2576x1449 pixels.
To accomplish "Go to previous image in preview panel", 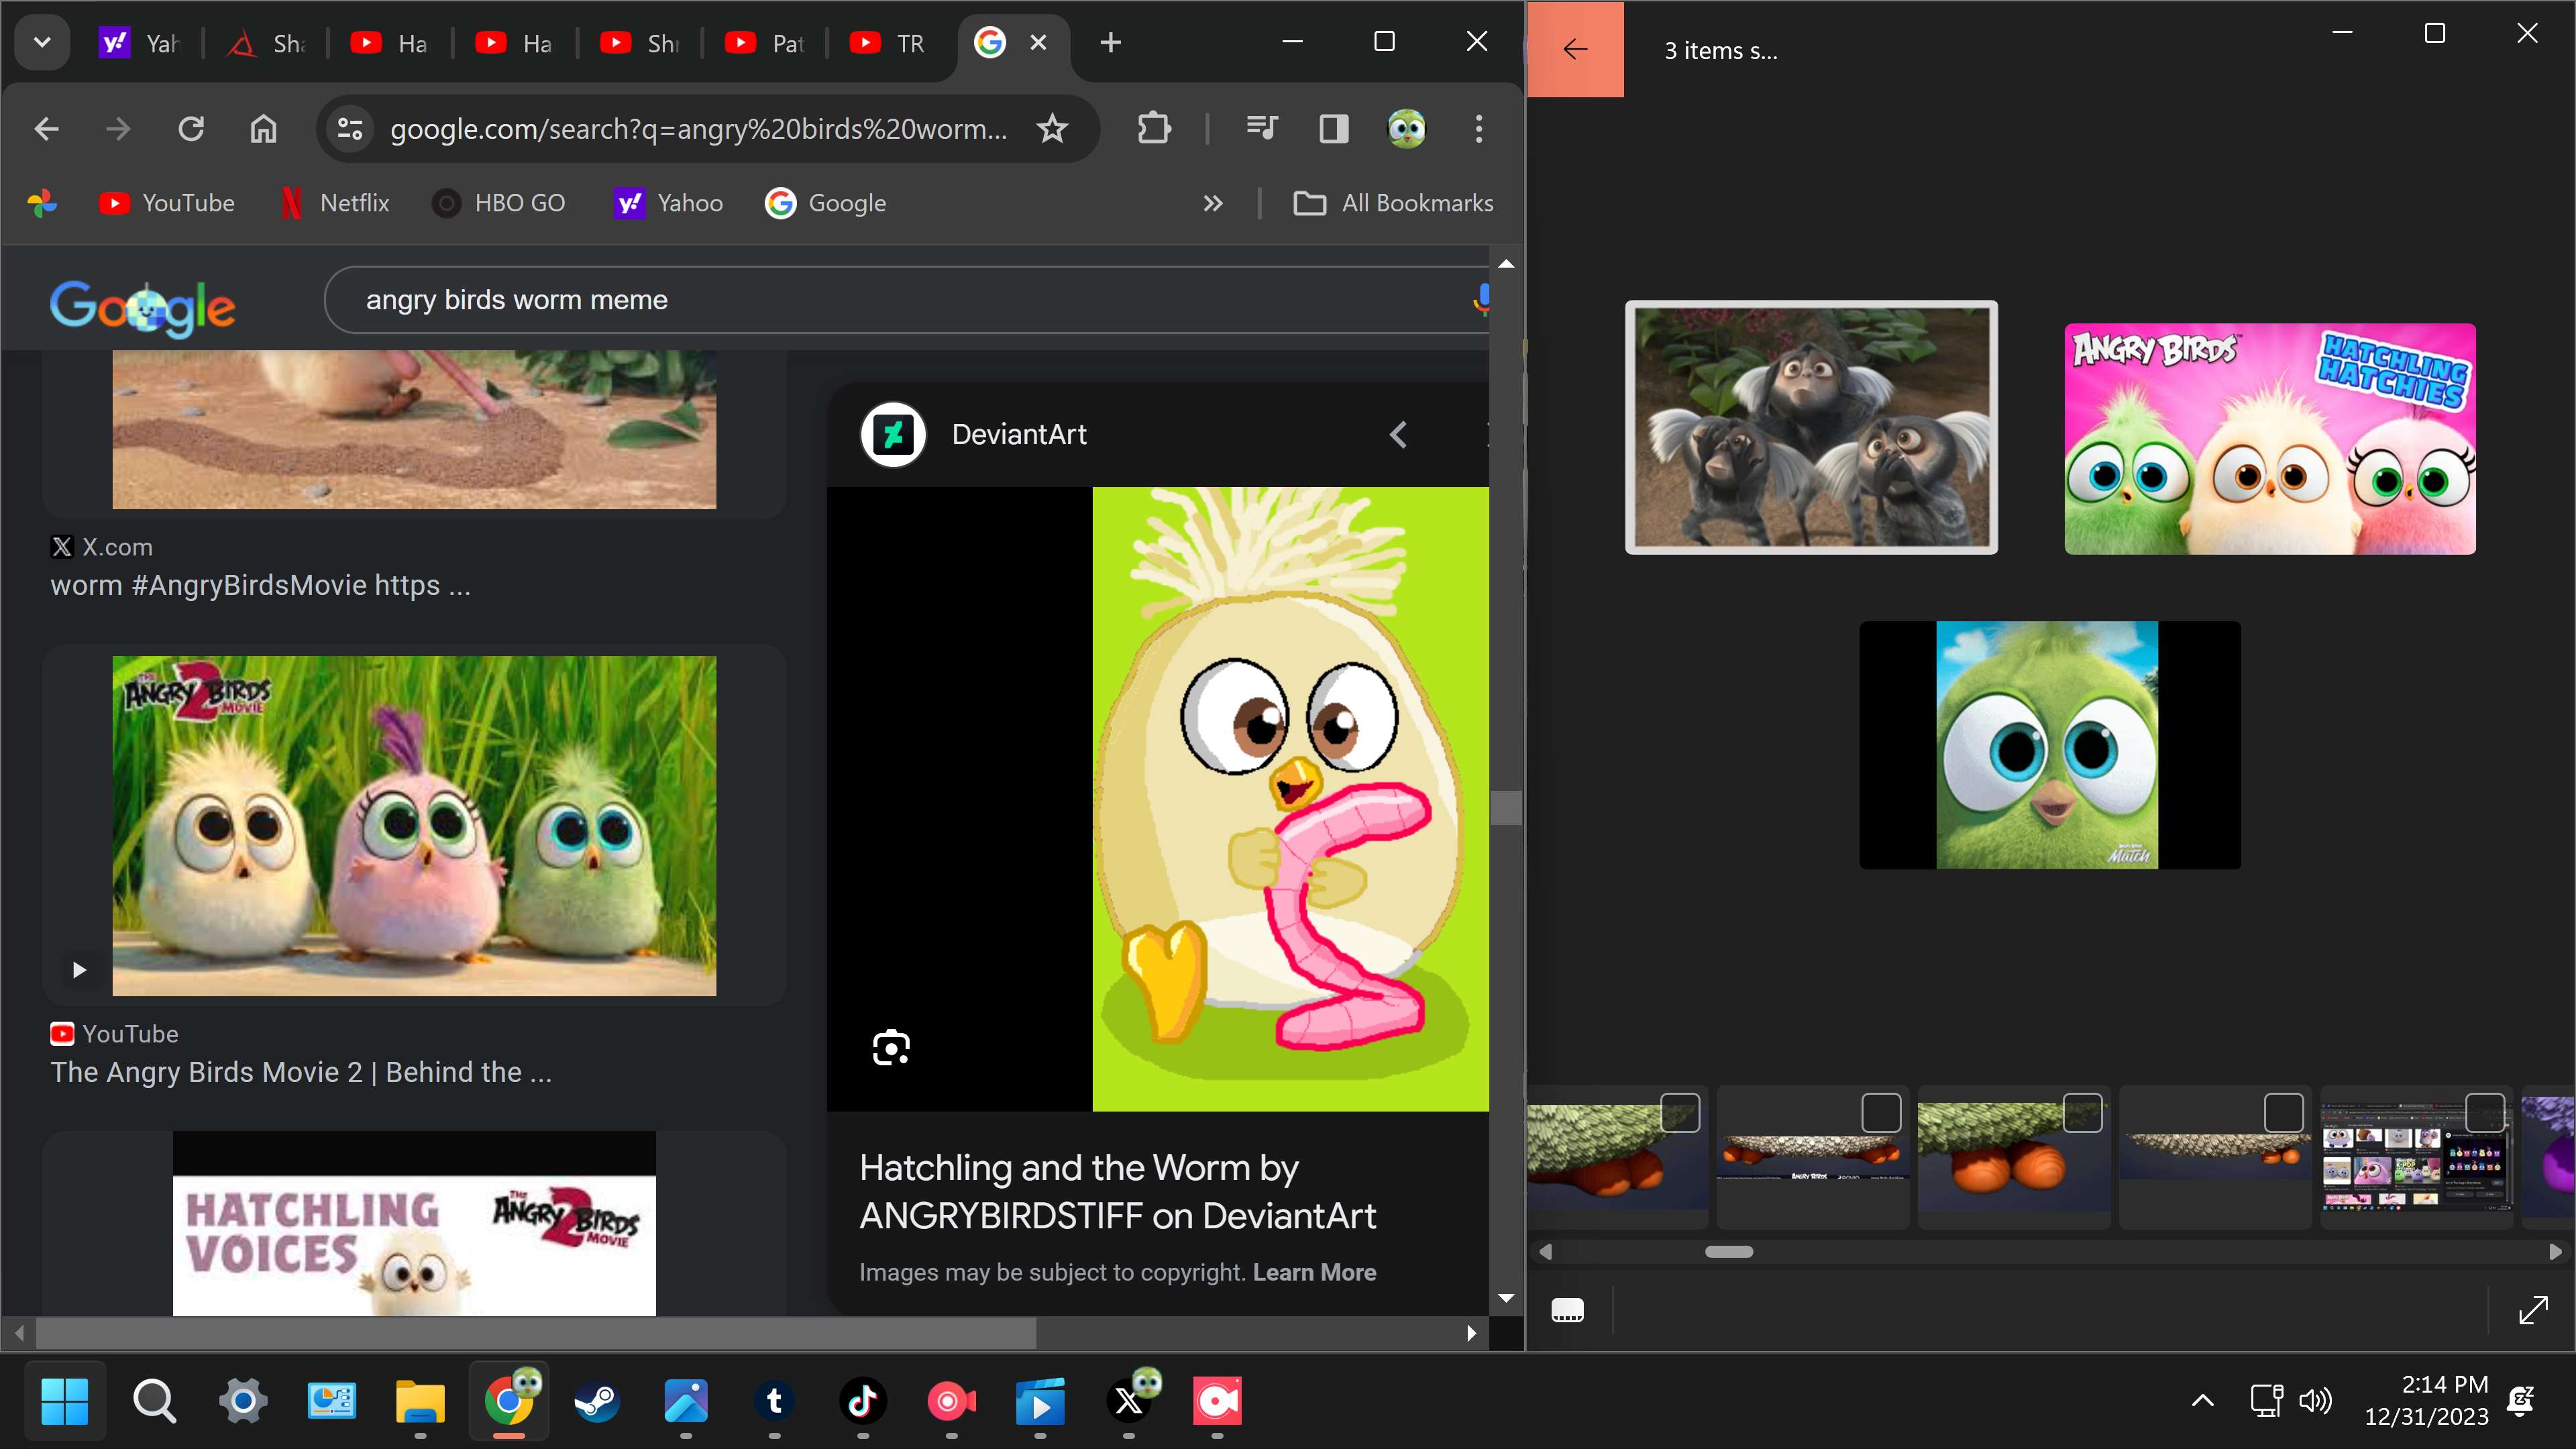I will (x=1398, y=434).
